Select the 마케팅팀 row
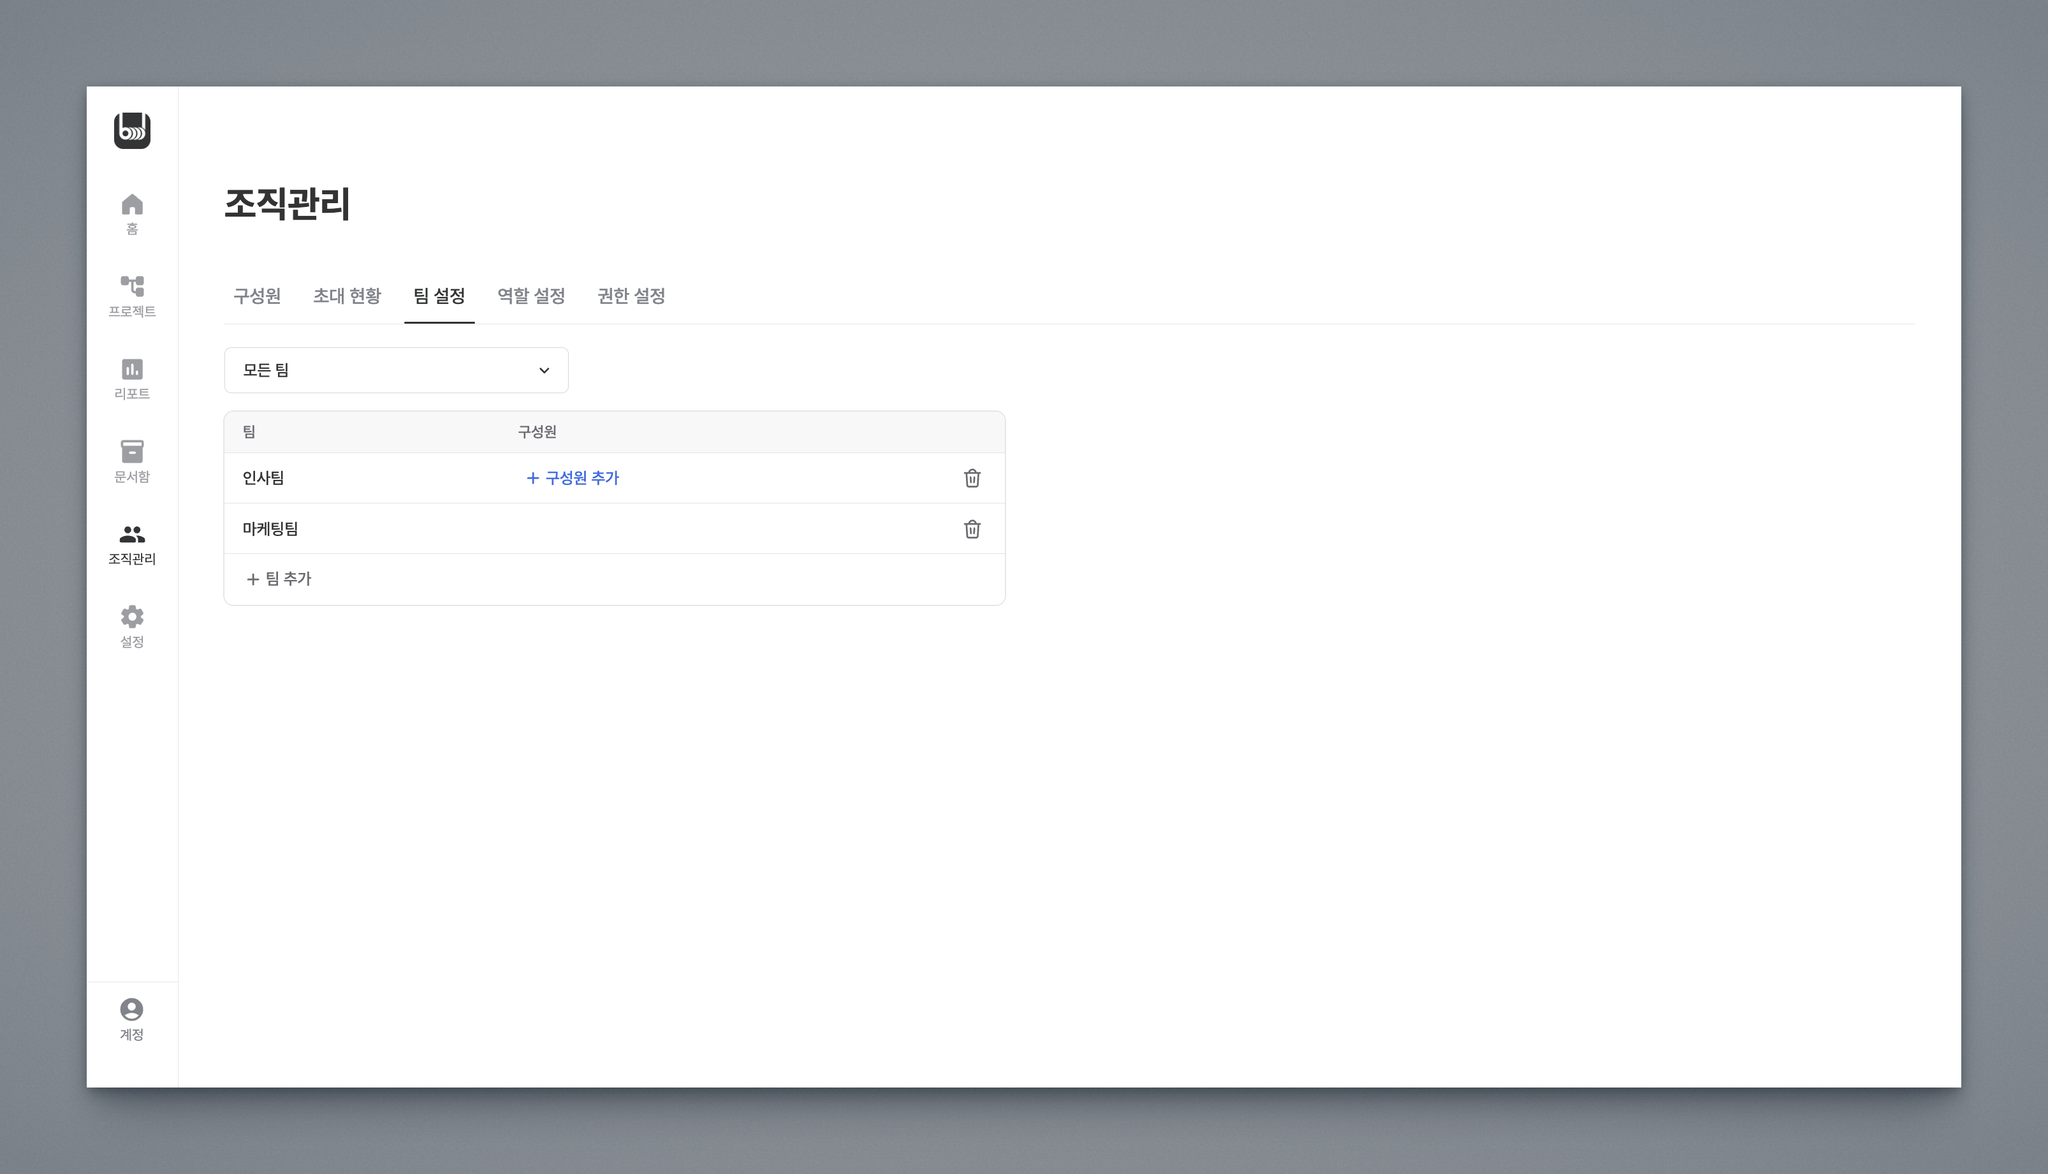The image size is (2048, 1174). click(x=270, y=529)
